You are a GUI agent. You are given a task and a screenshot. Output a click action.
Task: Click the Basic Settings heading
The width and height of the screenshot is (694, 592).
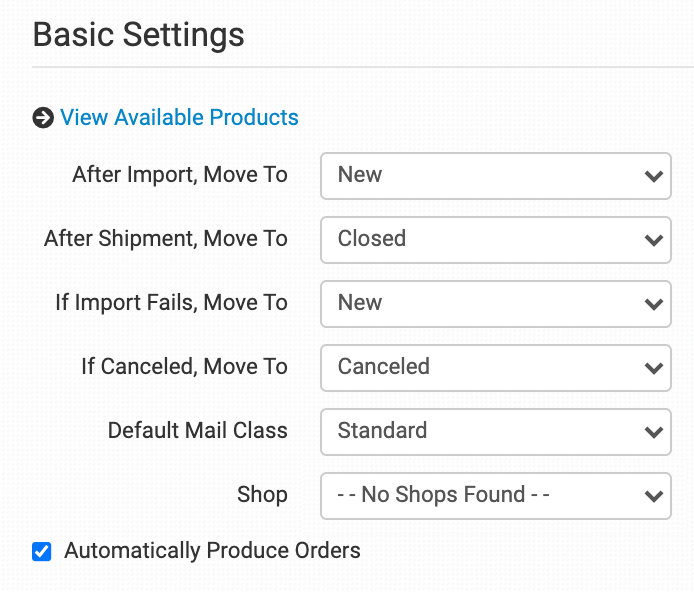pyautogui.click(x=139, y=35)
